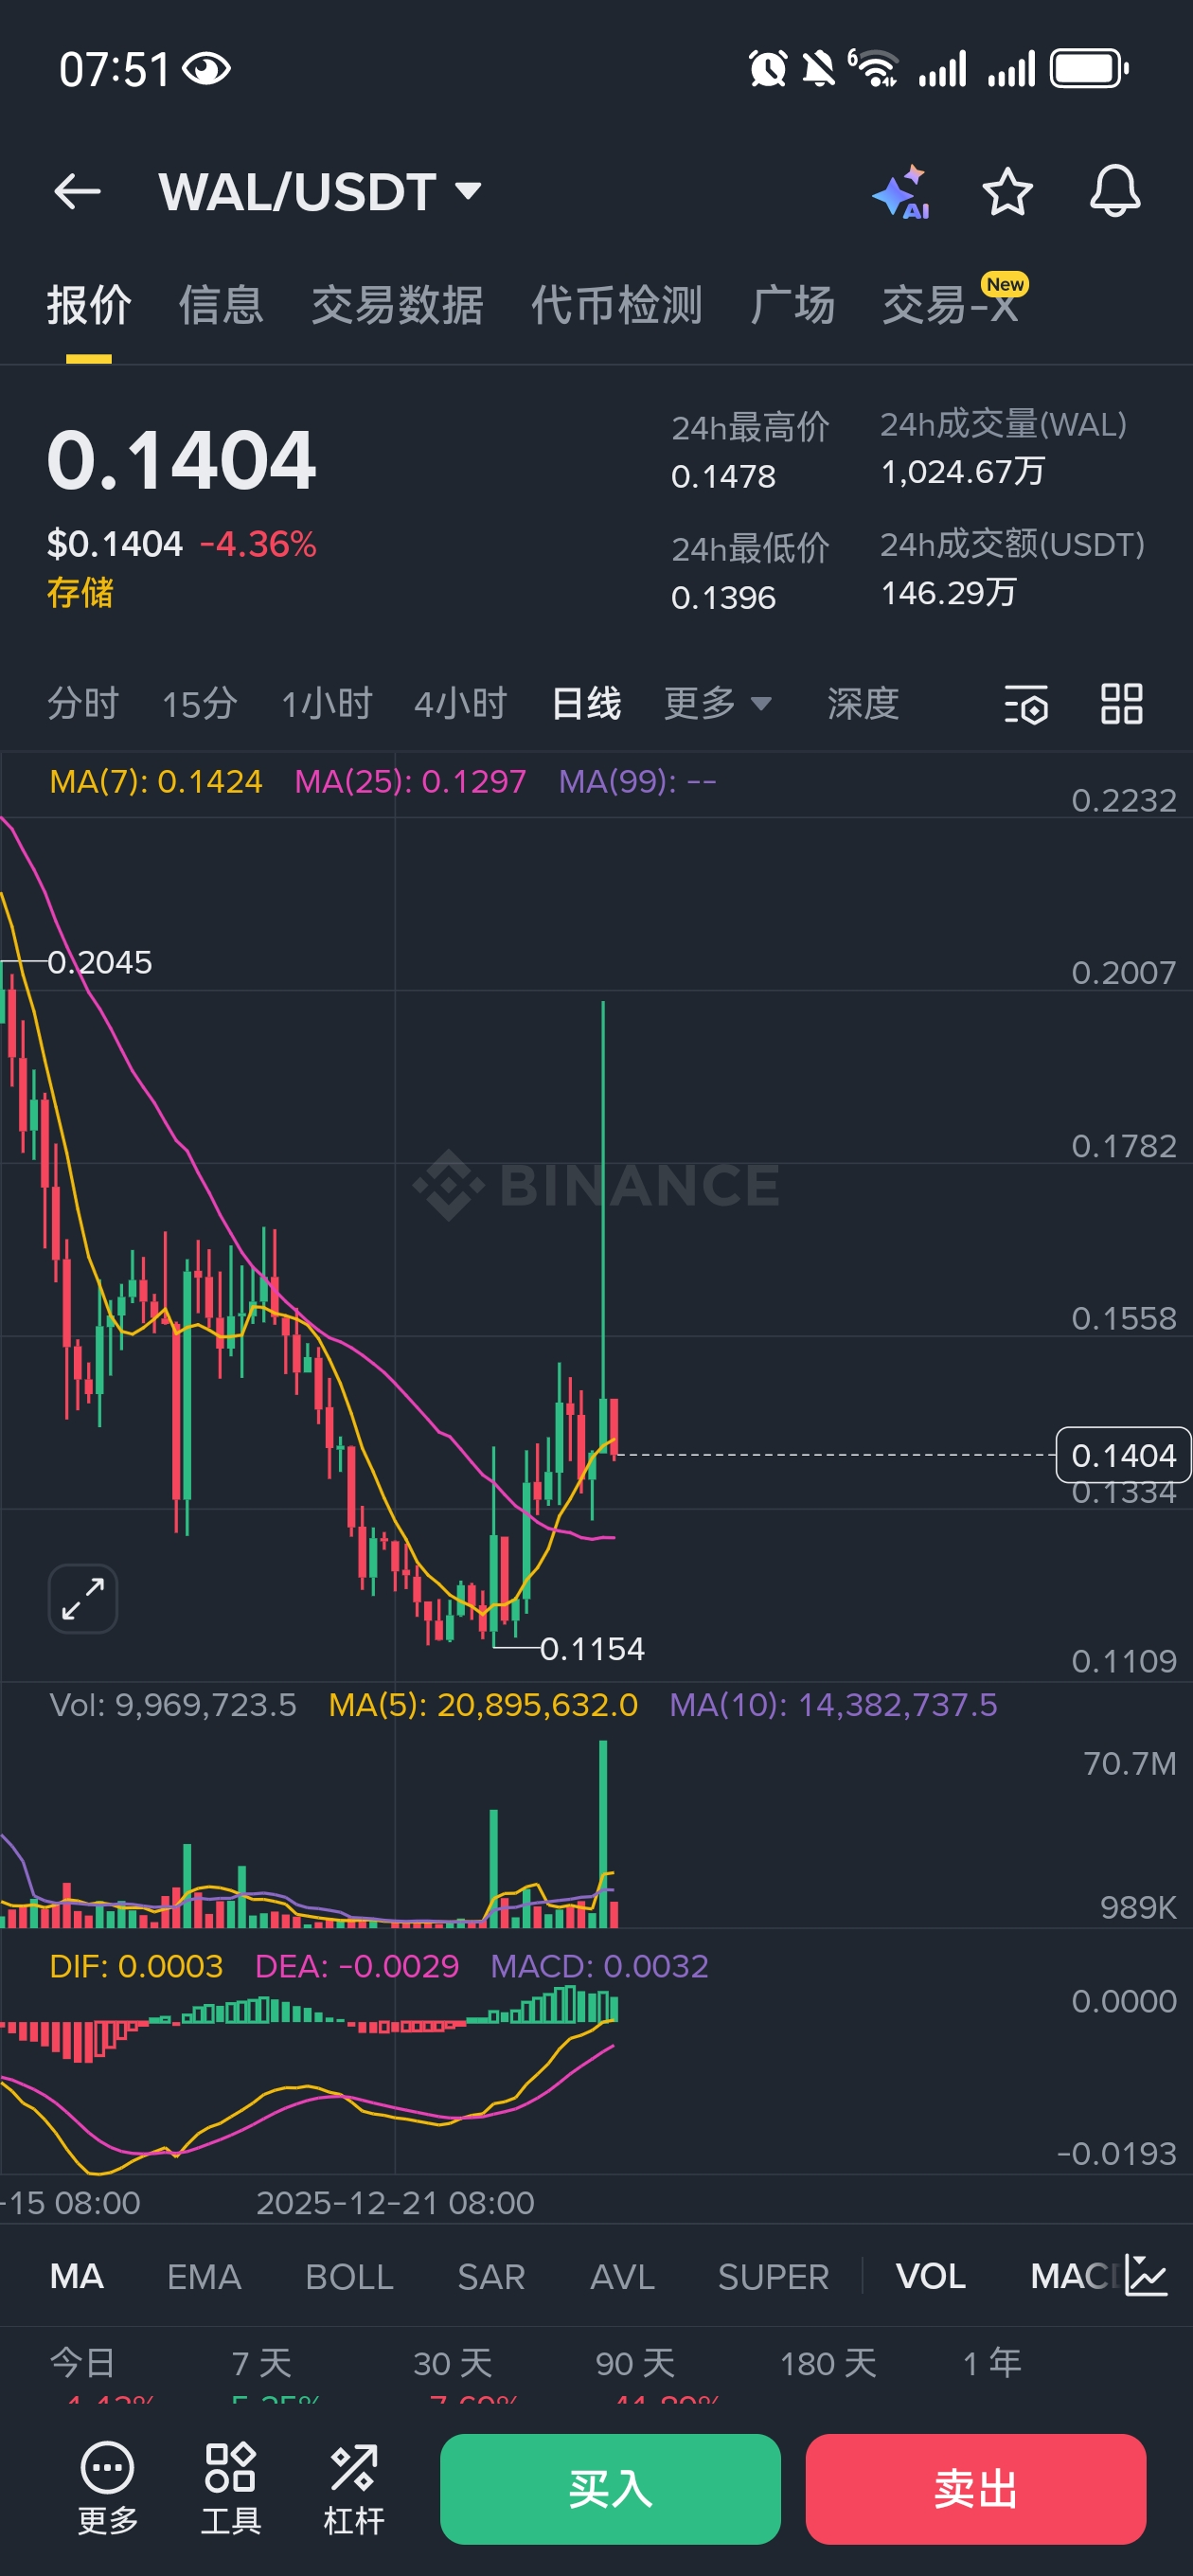The image size is (1193, 2576).
Task: Toggle the VOL sub-indicator
Action: coord(930,2276)
